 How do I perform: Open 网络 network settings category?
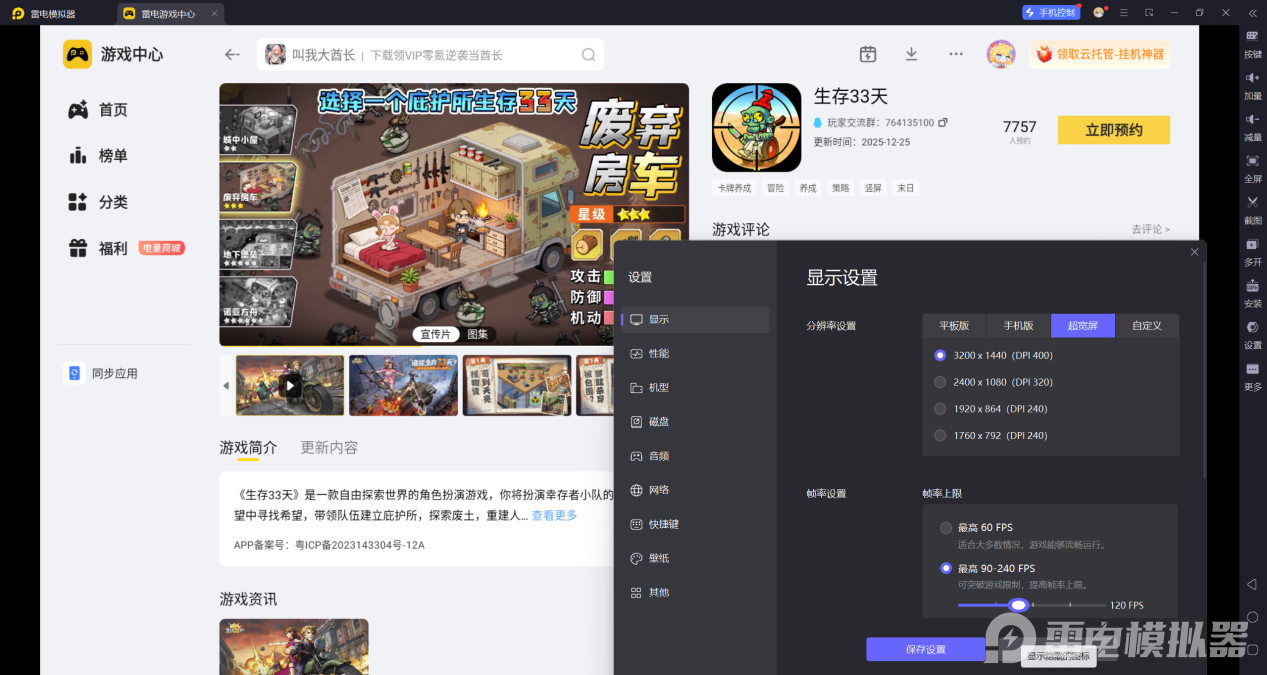click(x=696, y=490)
